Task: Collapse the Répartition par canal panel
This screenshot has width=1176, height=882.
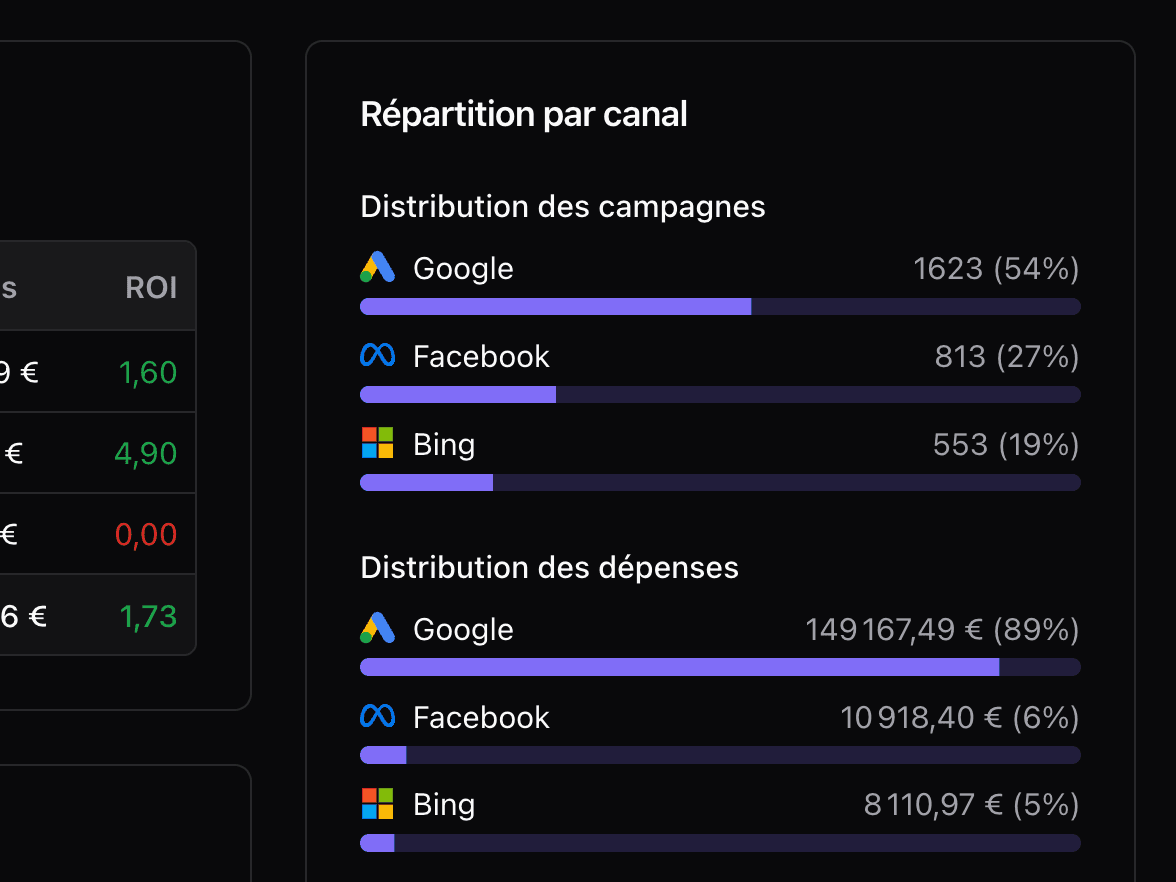Action: tap(524, 113)
